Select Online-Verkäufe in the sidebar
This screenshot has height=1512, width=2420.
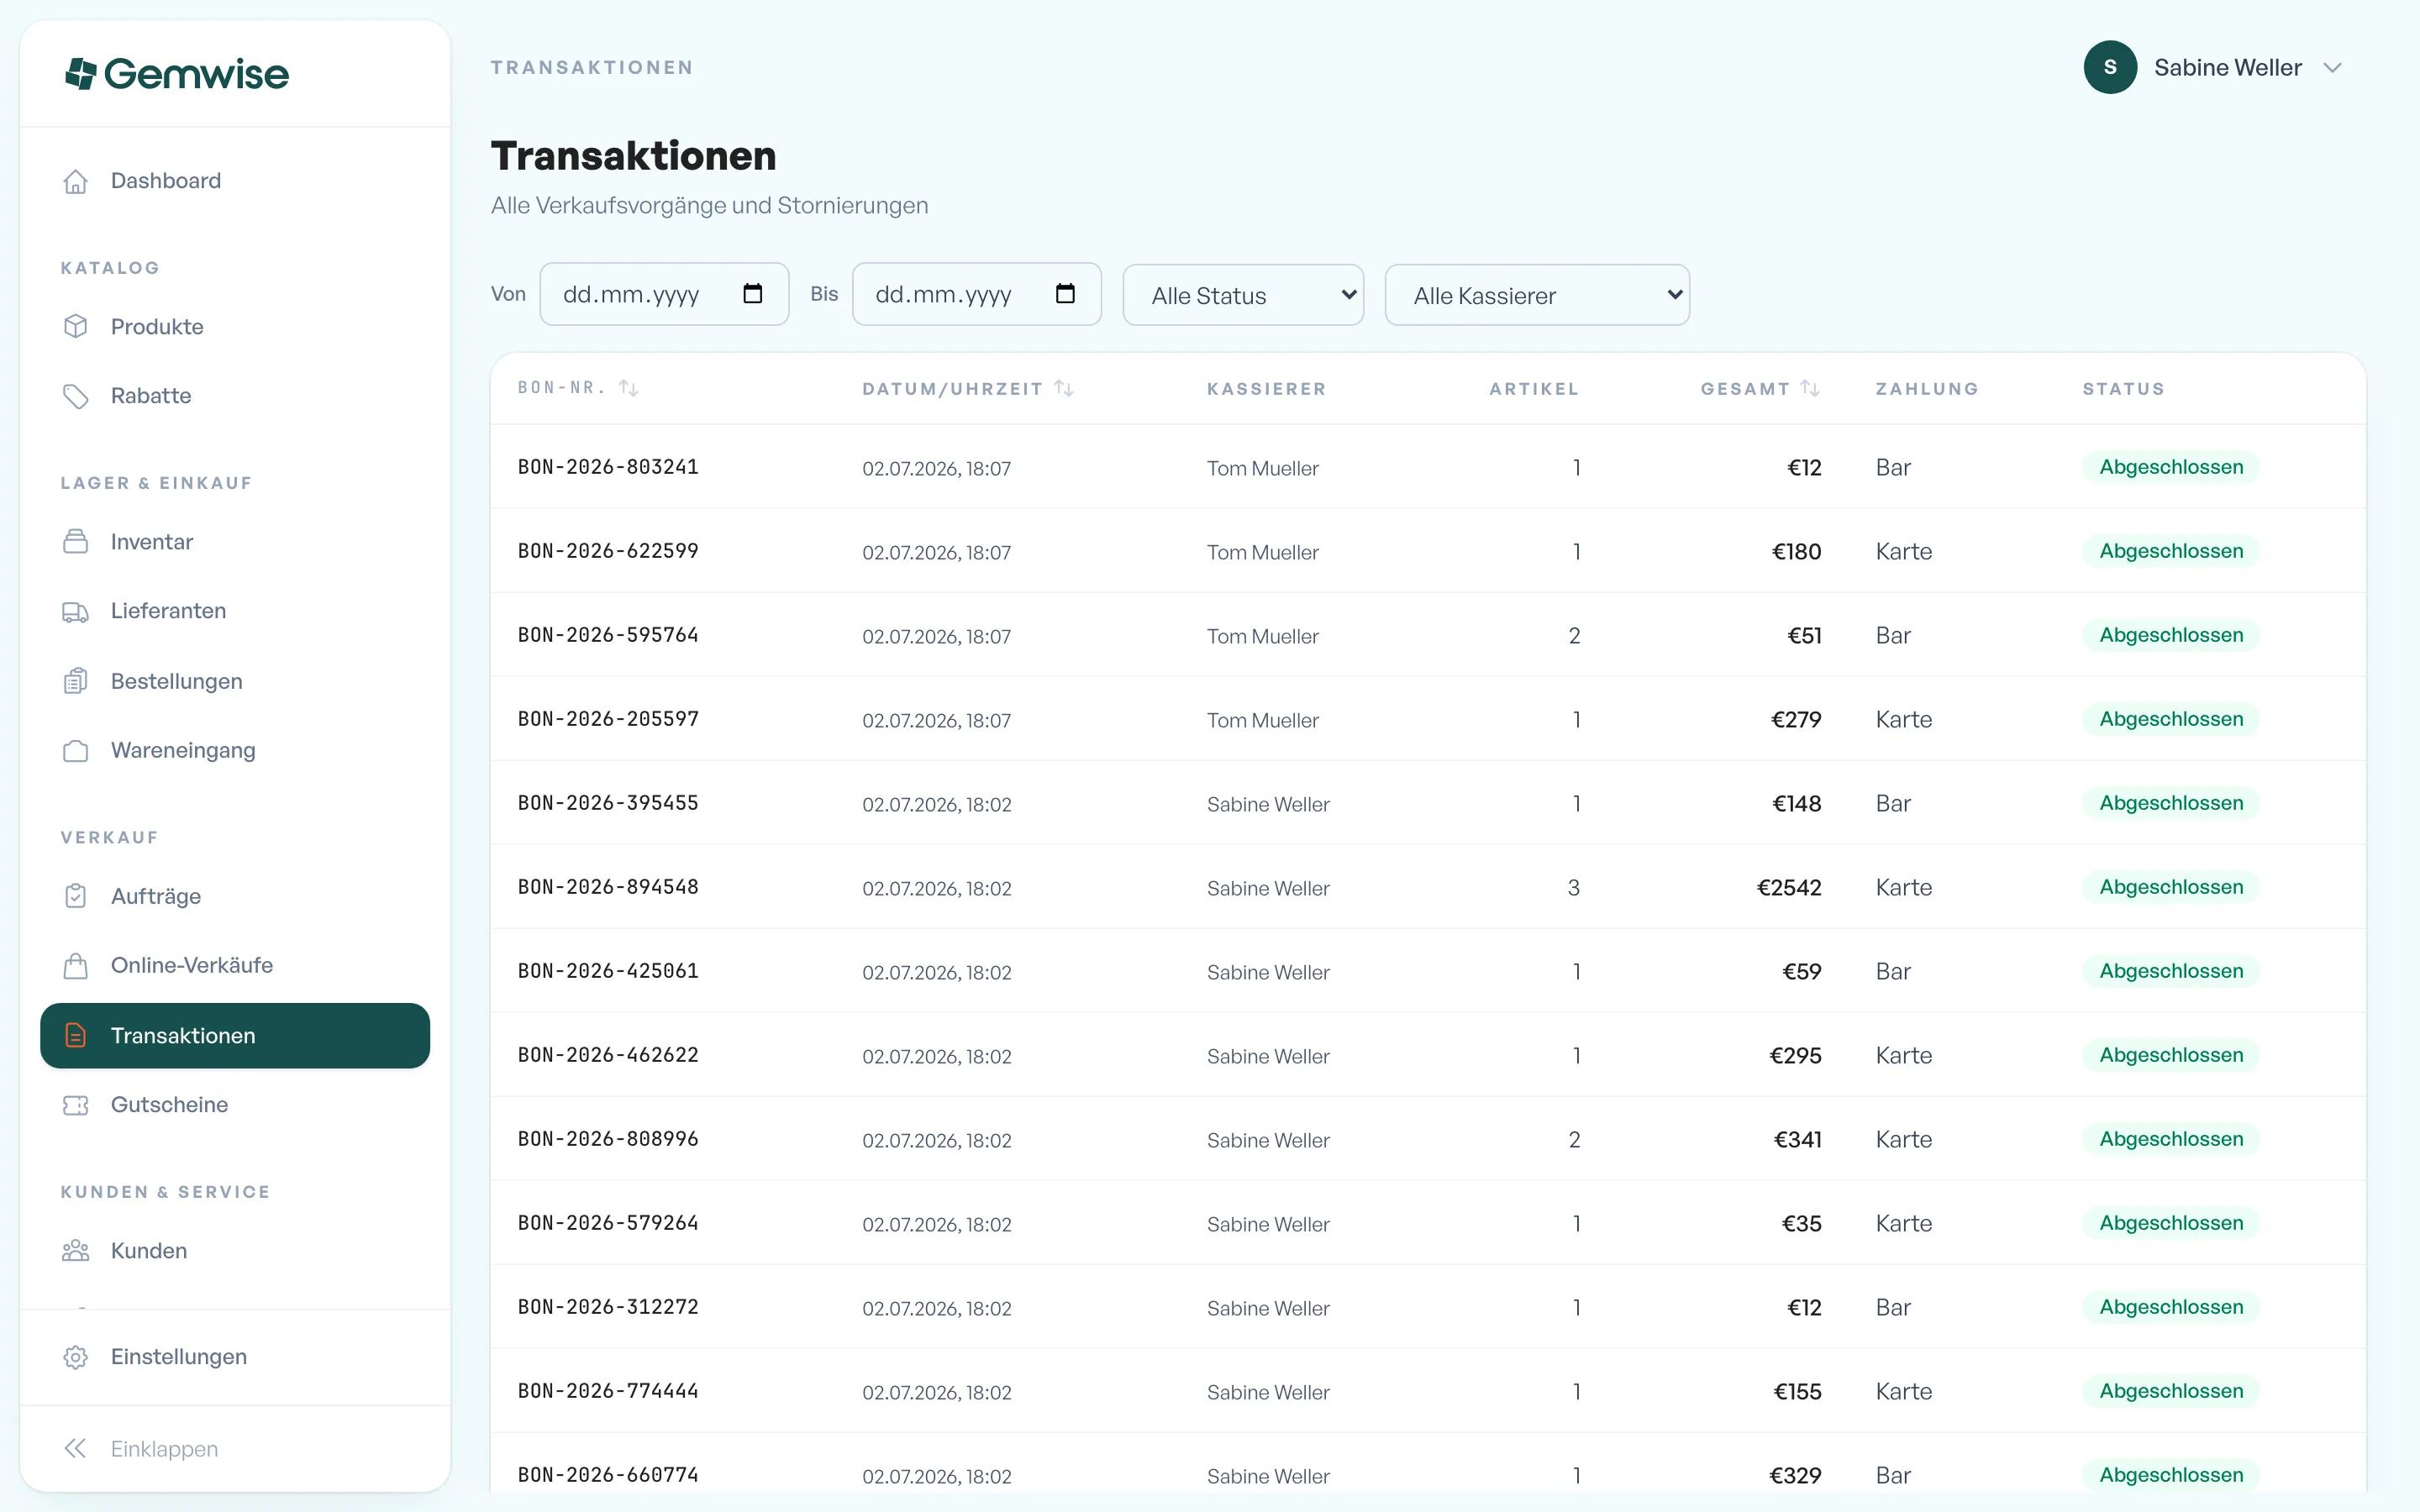235,965
